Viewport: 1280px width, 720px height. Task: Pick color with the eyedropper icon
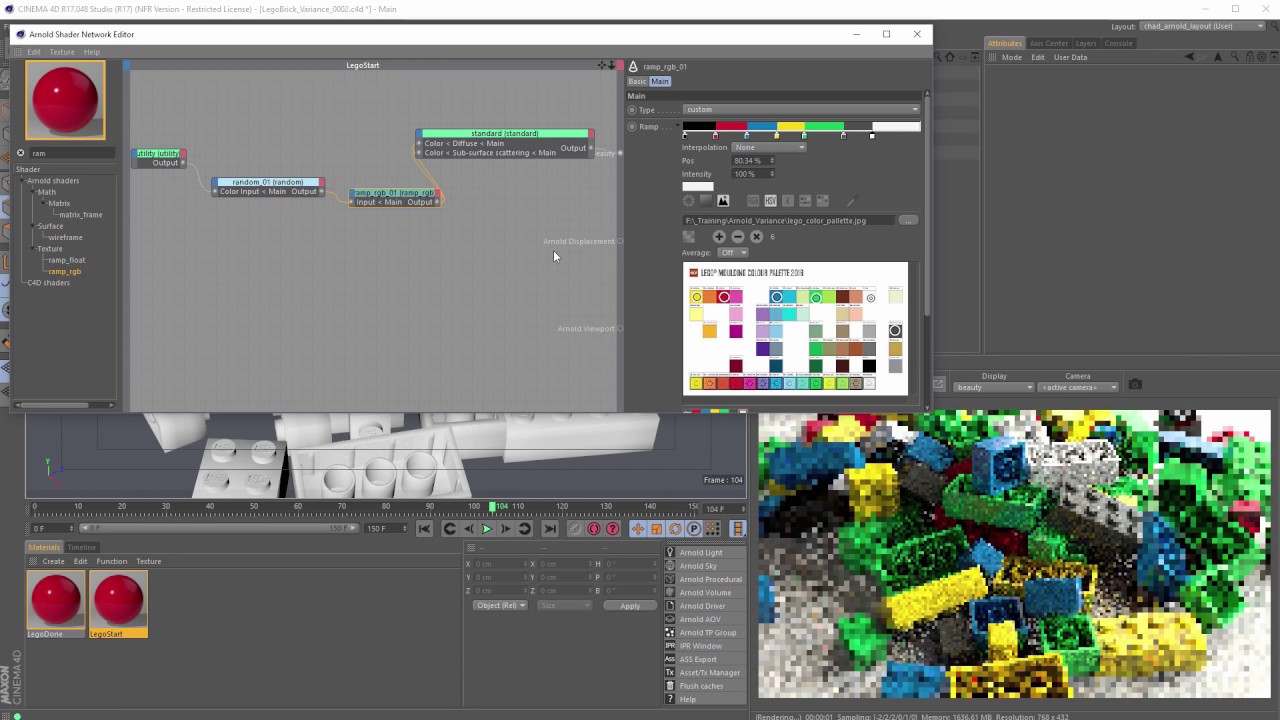point(852,201)
